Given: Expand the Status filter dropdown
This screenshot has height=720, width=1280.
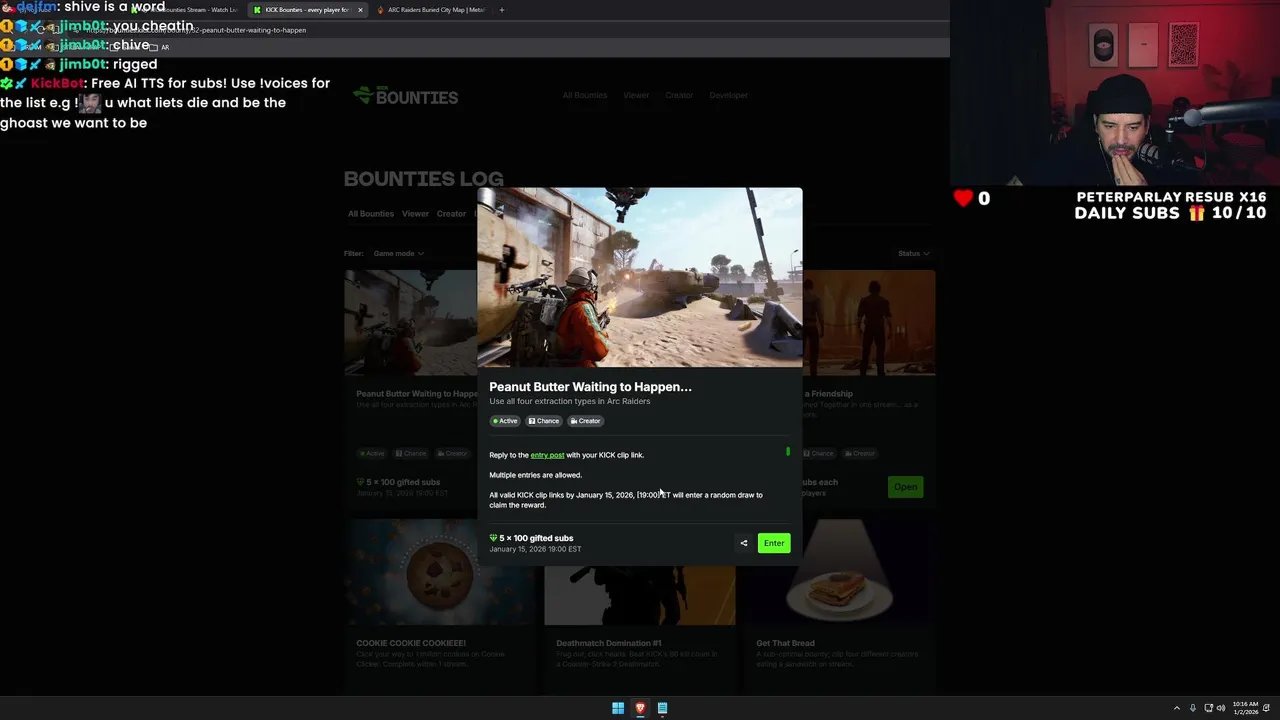Looking at the screenshot, I should [x=913, y=253].
